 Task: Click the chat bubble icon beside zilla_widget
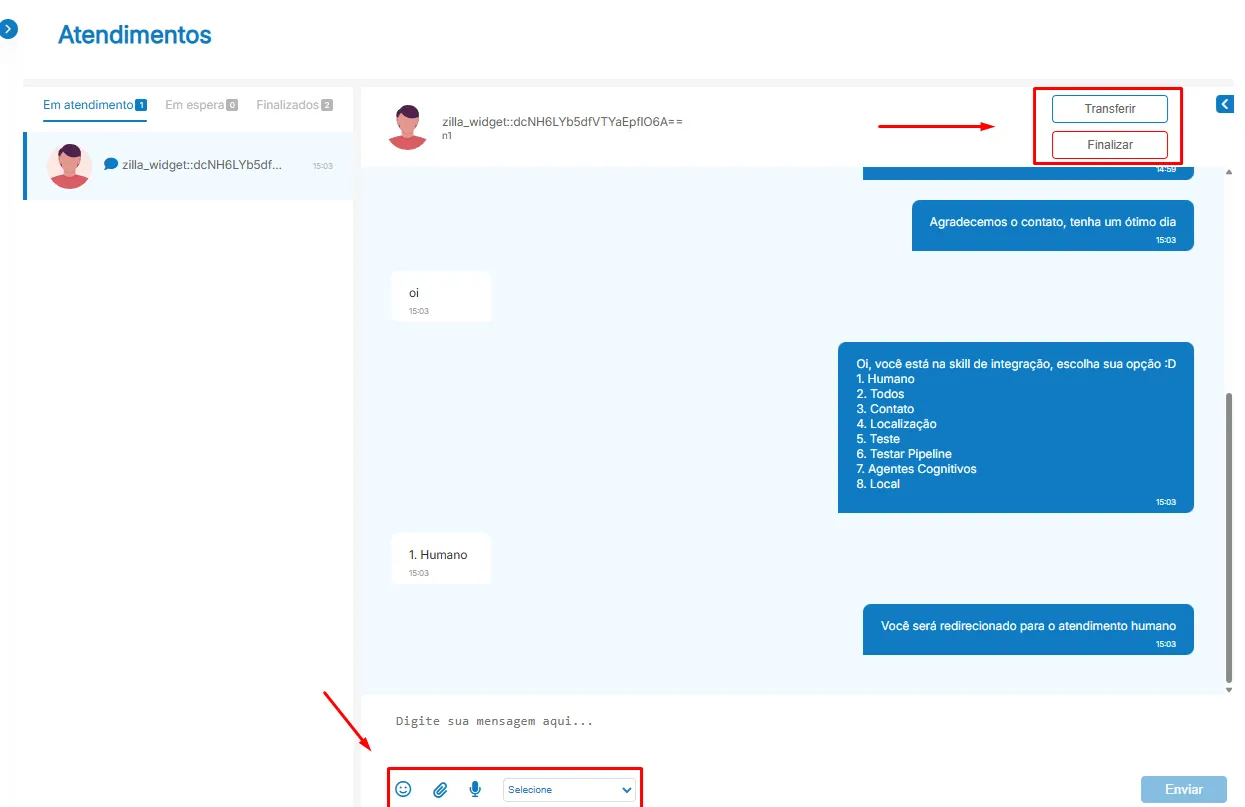coord(111,164)
